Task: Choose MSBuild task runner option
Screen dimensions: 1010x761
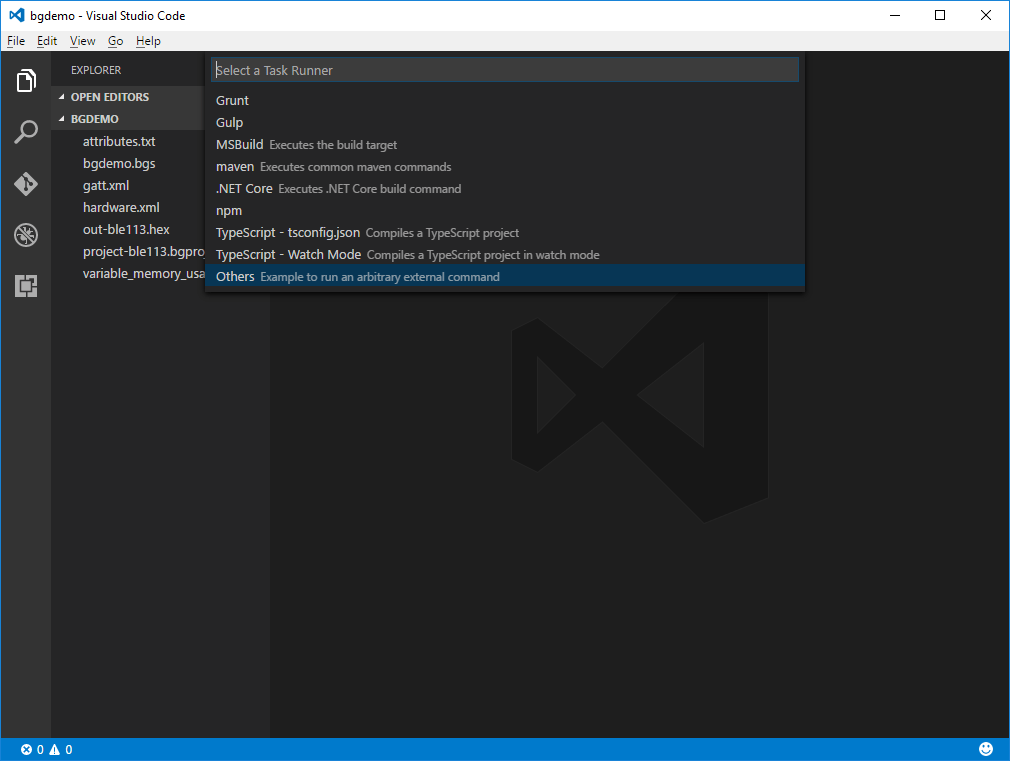Action: tap(505, 144)
